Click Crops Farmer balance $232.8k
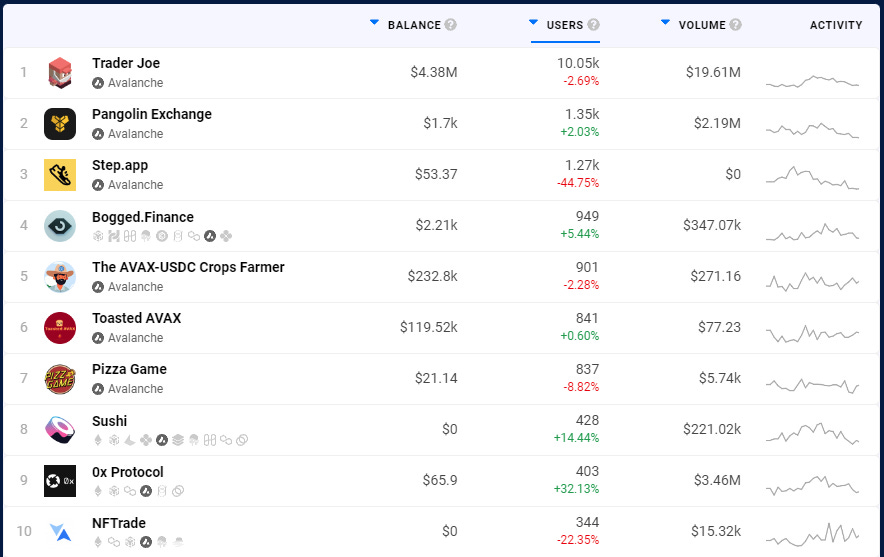Viewport: 884px width, 557px height. tap(432, 276)
